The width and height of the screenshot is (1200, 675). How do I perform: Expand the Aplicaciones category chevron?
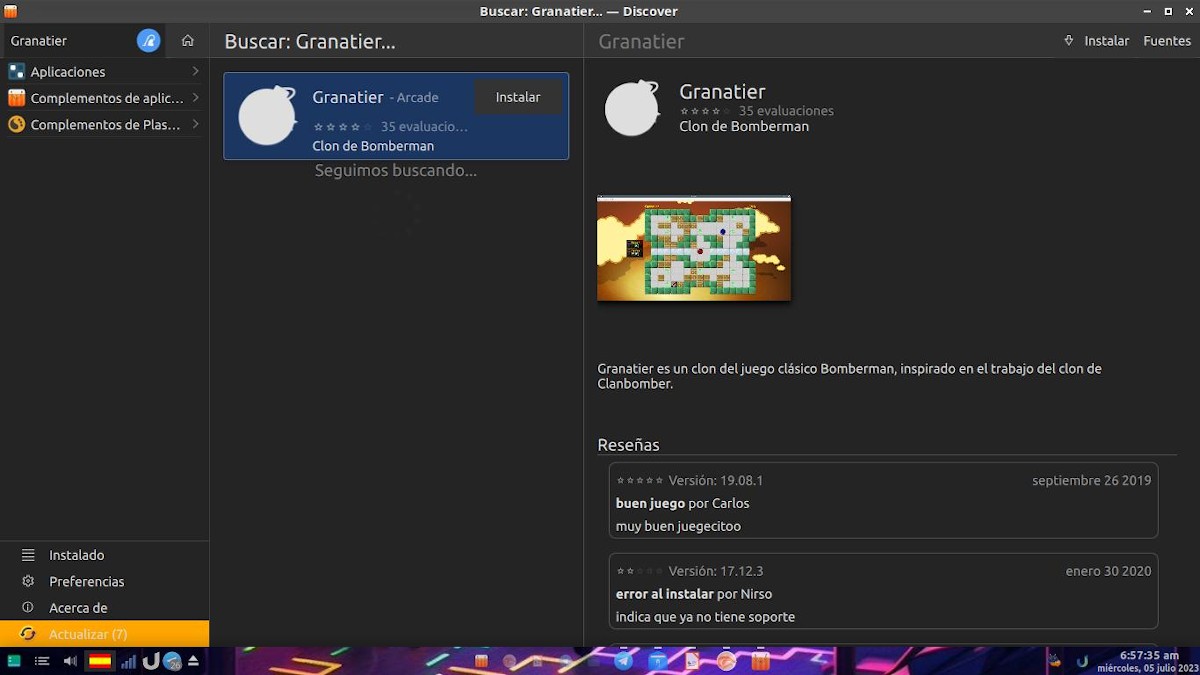point(195,72)
